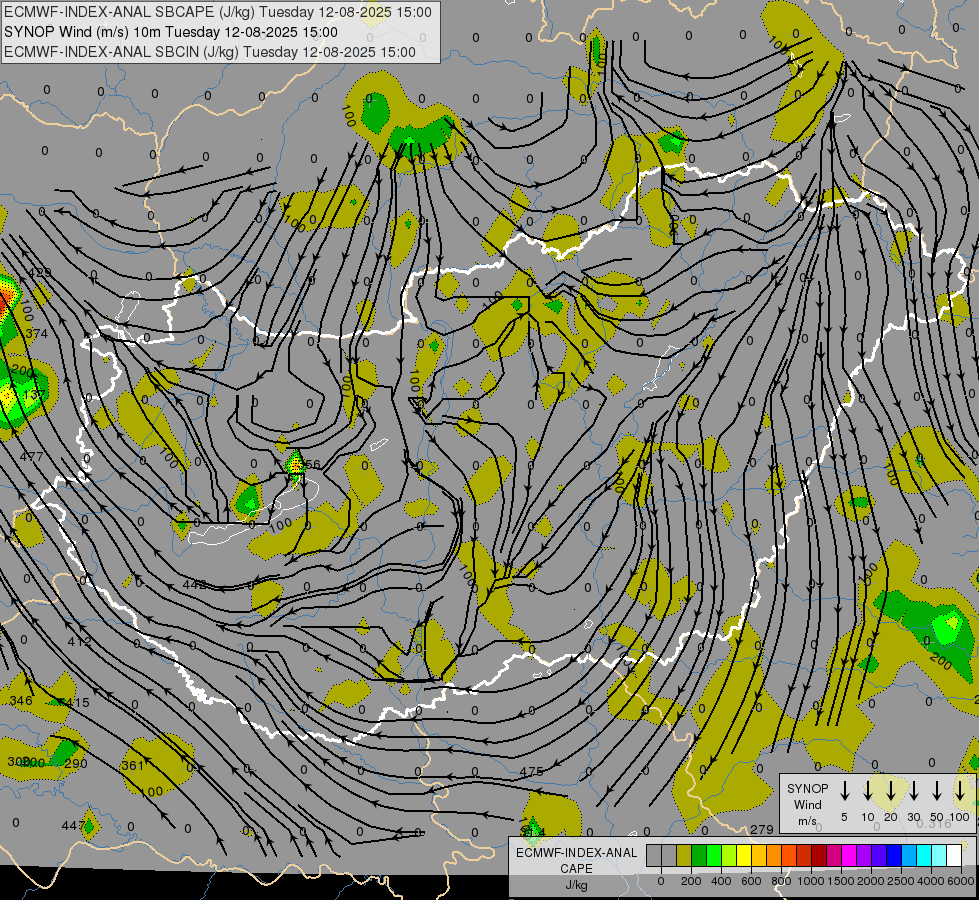Screen dimensions: 979x900
Task: Click the 'ECMWF-INDEX-ANAL CAPE' legend label
Action: [x=576, y=861]
